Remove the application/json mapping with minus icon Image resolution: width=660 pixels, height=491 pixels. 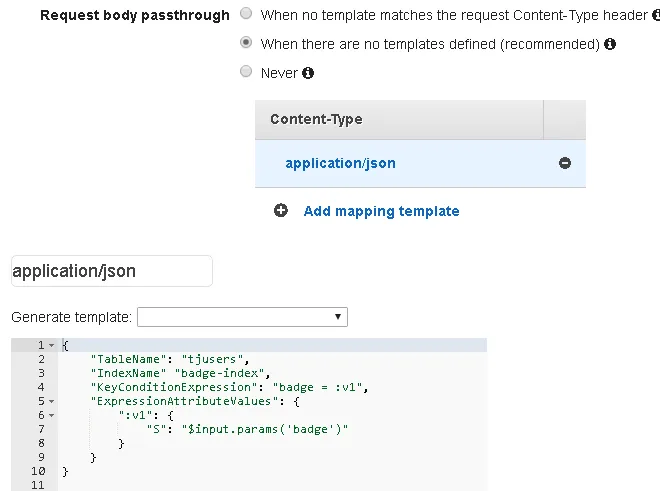[565, 163]
